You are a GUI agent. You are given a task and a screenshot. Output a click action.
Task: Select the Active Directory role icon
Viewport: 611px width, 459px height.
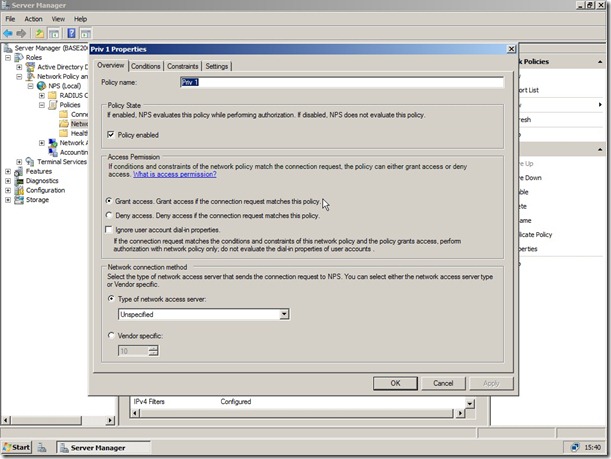click(x=30, y=67)
